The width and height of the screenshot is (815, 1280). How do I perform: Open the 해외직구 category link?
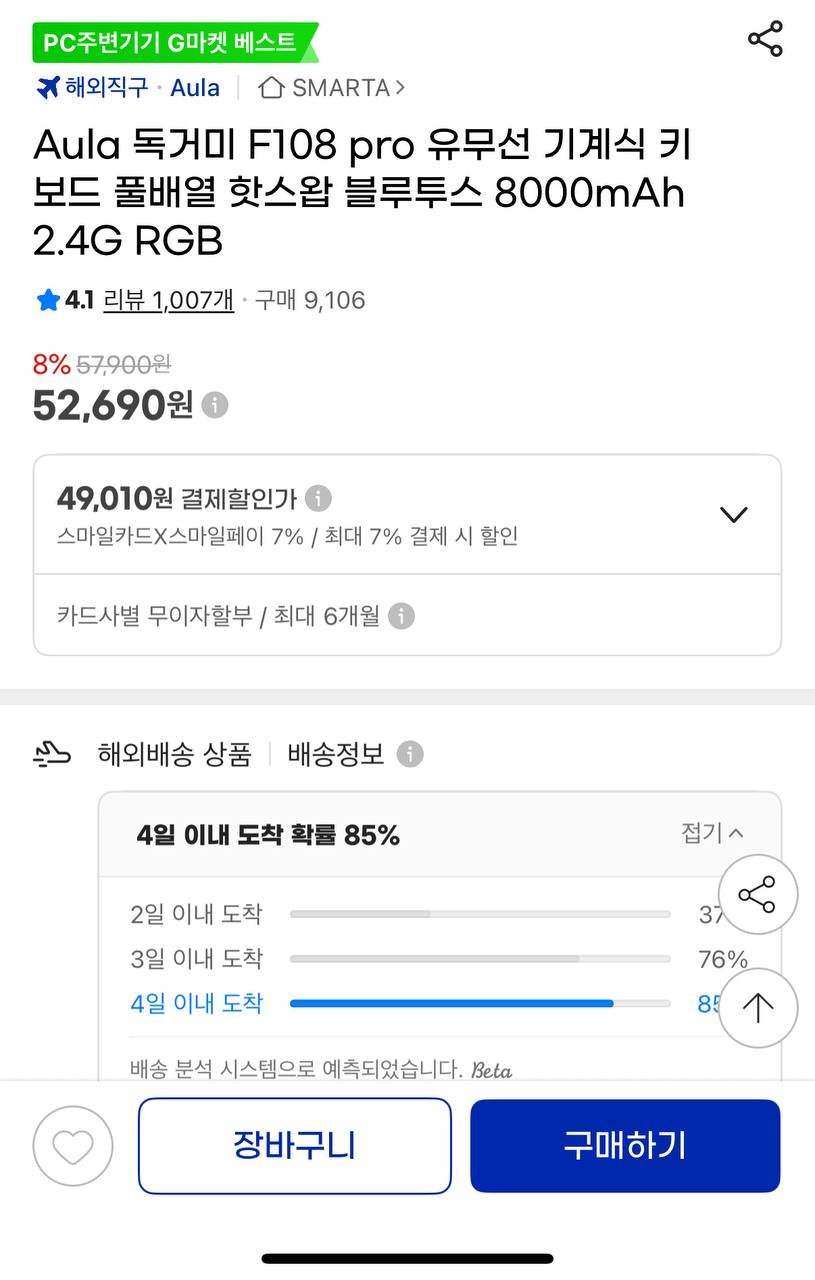(x=93, y=88)
